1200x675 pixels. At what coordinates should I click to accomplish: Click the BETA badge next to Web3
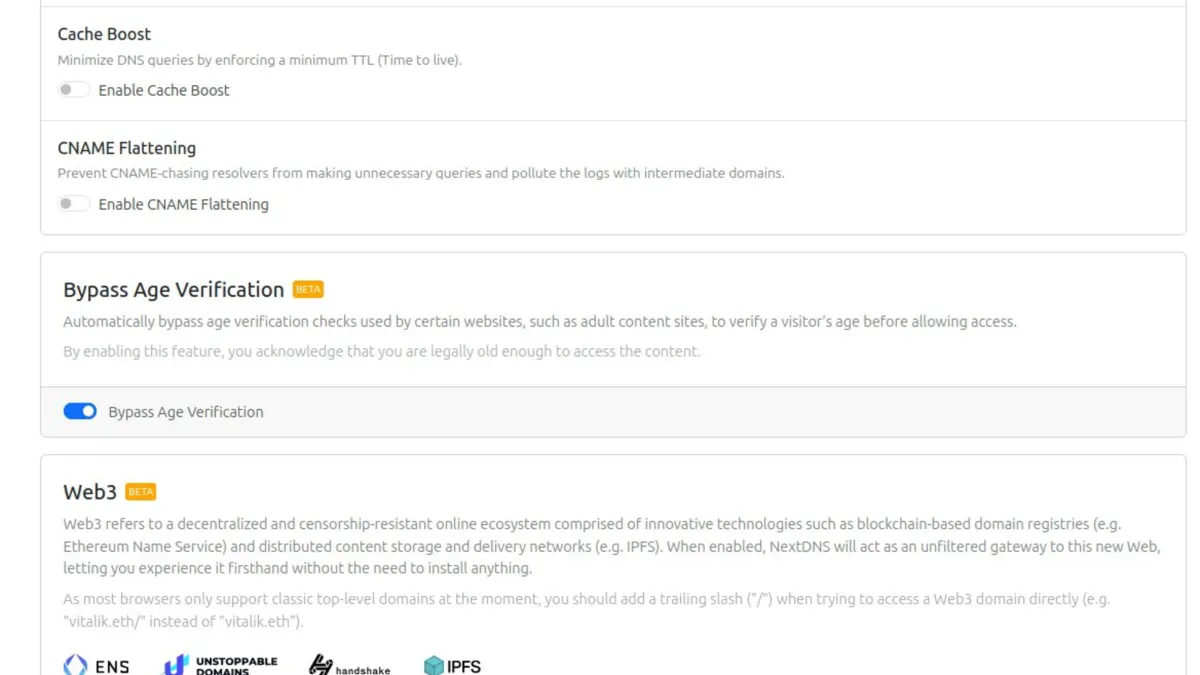pyautogui.click(x=141, y=492)
